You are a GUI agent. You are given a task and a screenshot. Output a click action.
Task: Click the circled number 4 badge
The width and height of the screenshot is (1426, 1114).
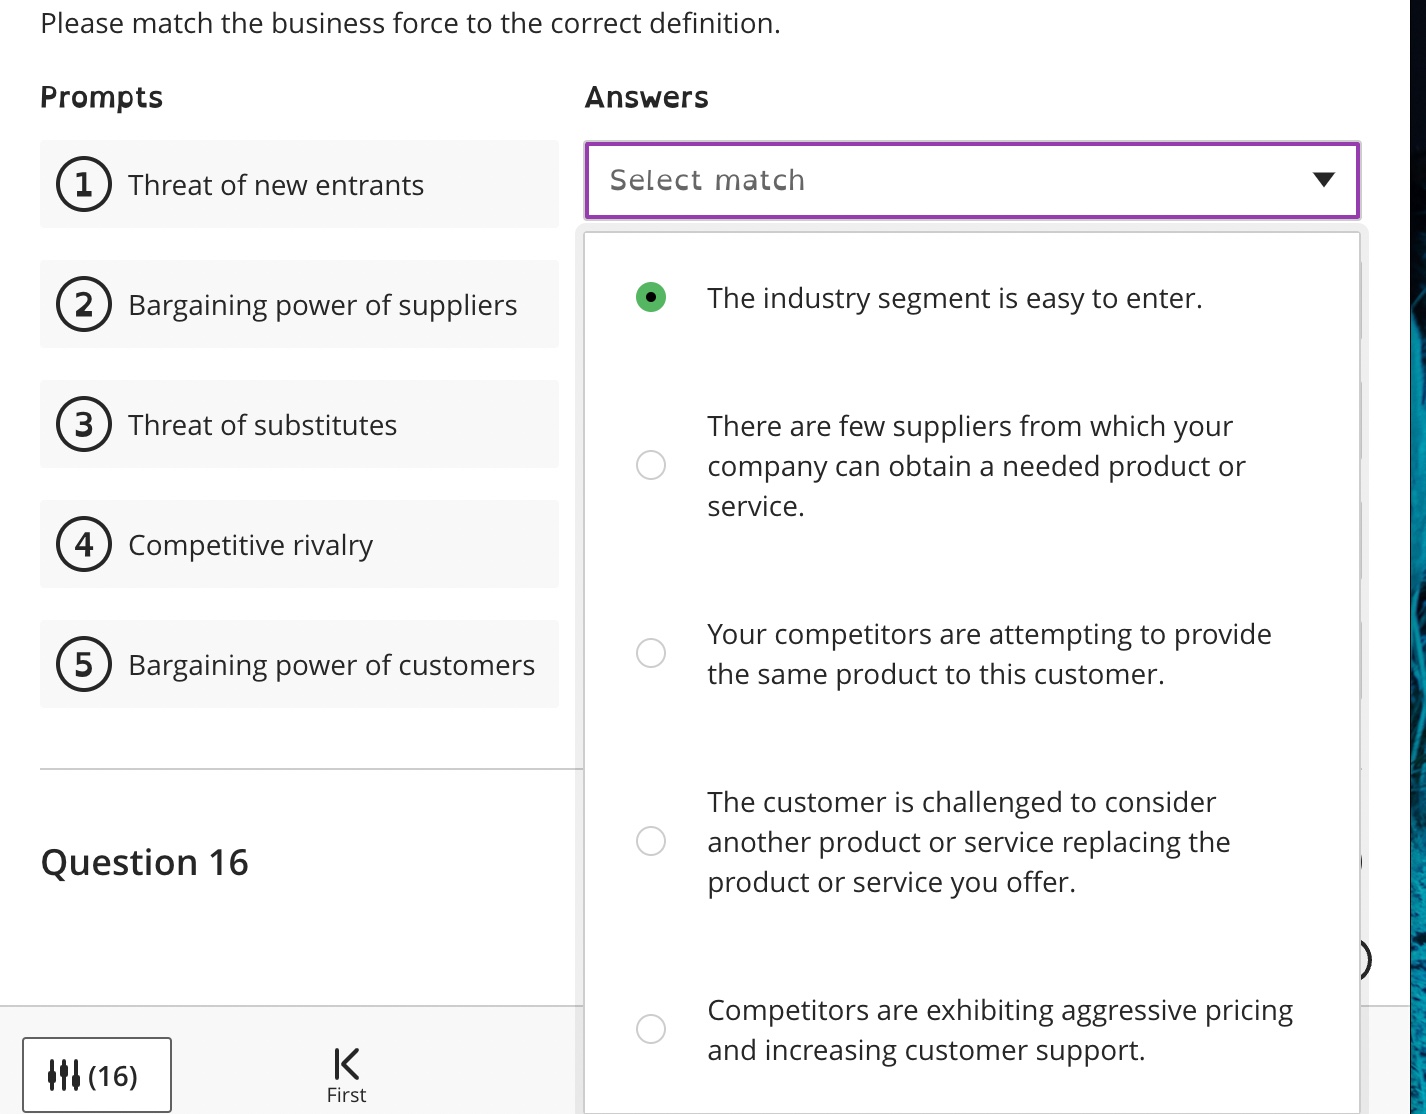(x=83, y=544)
